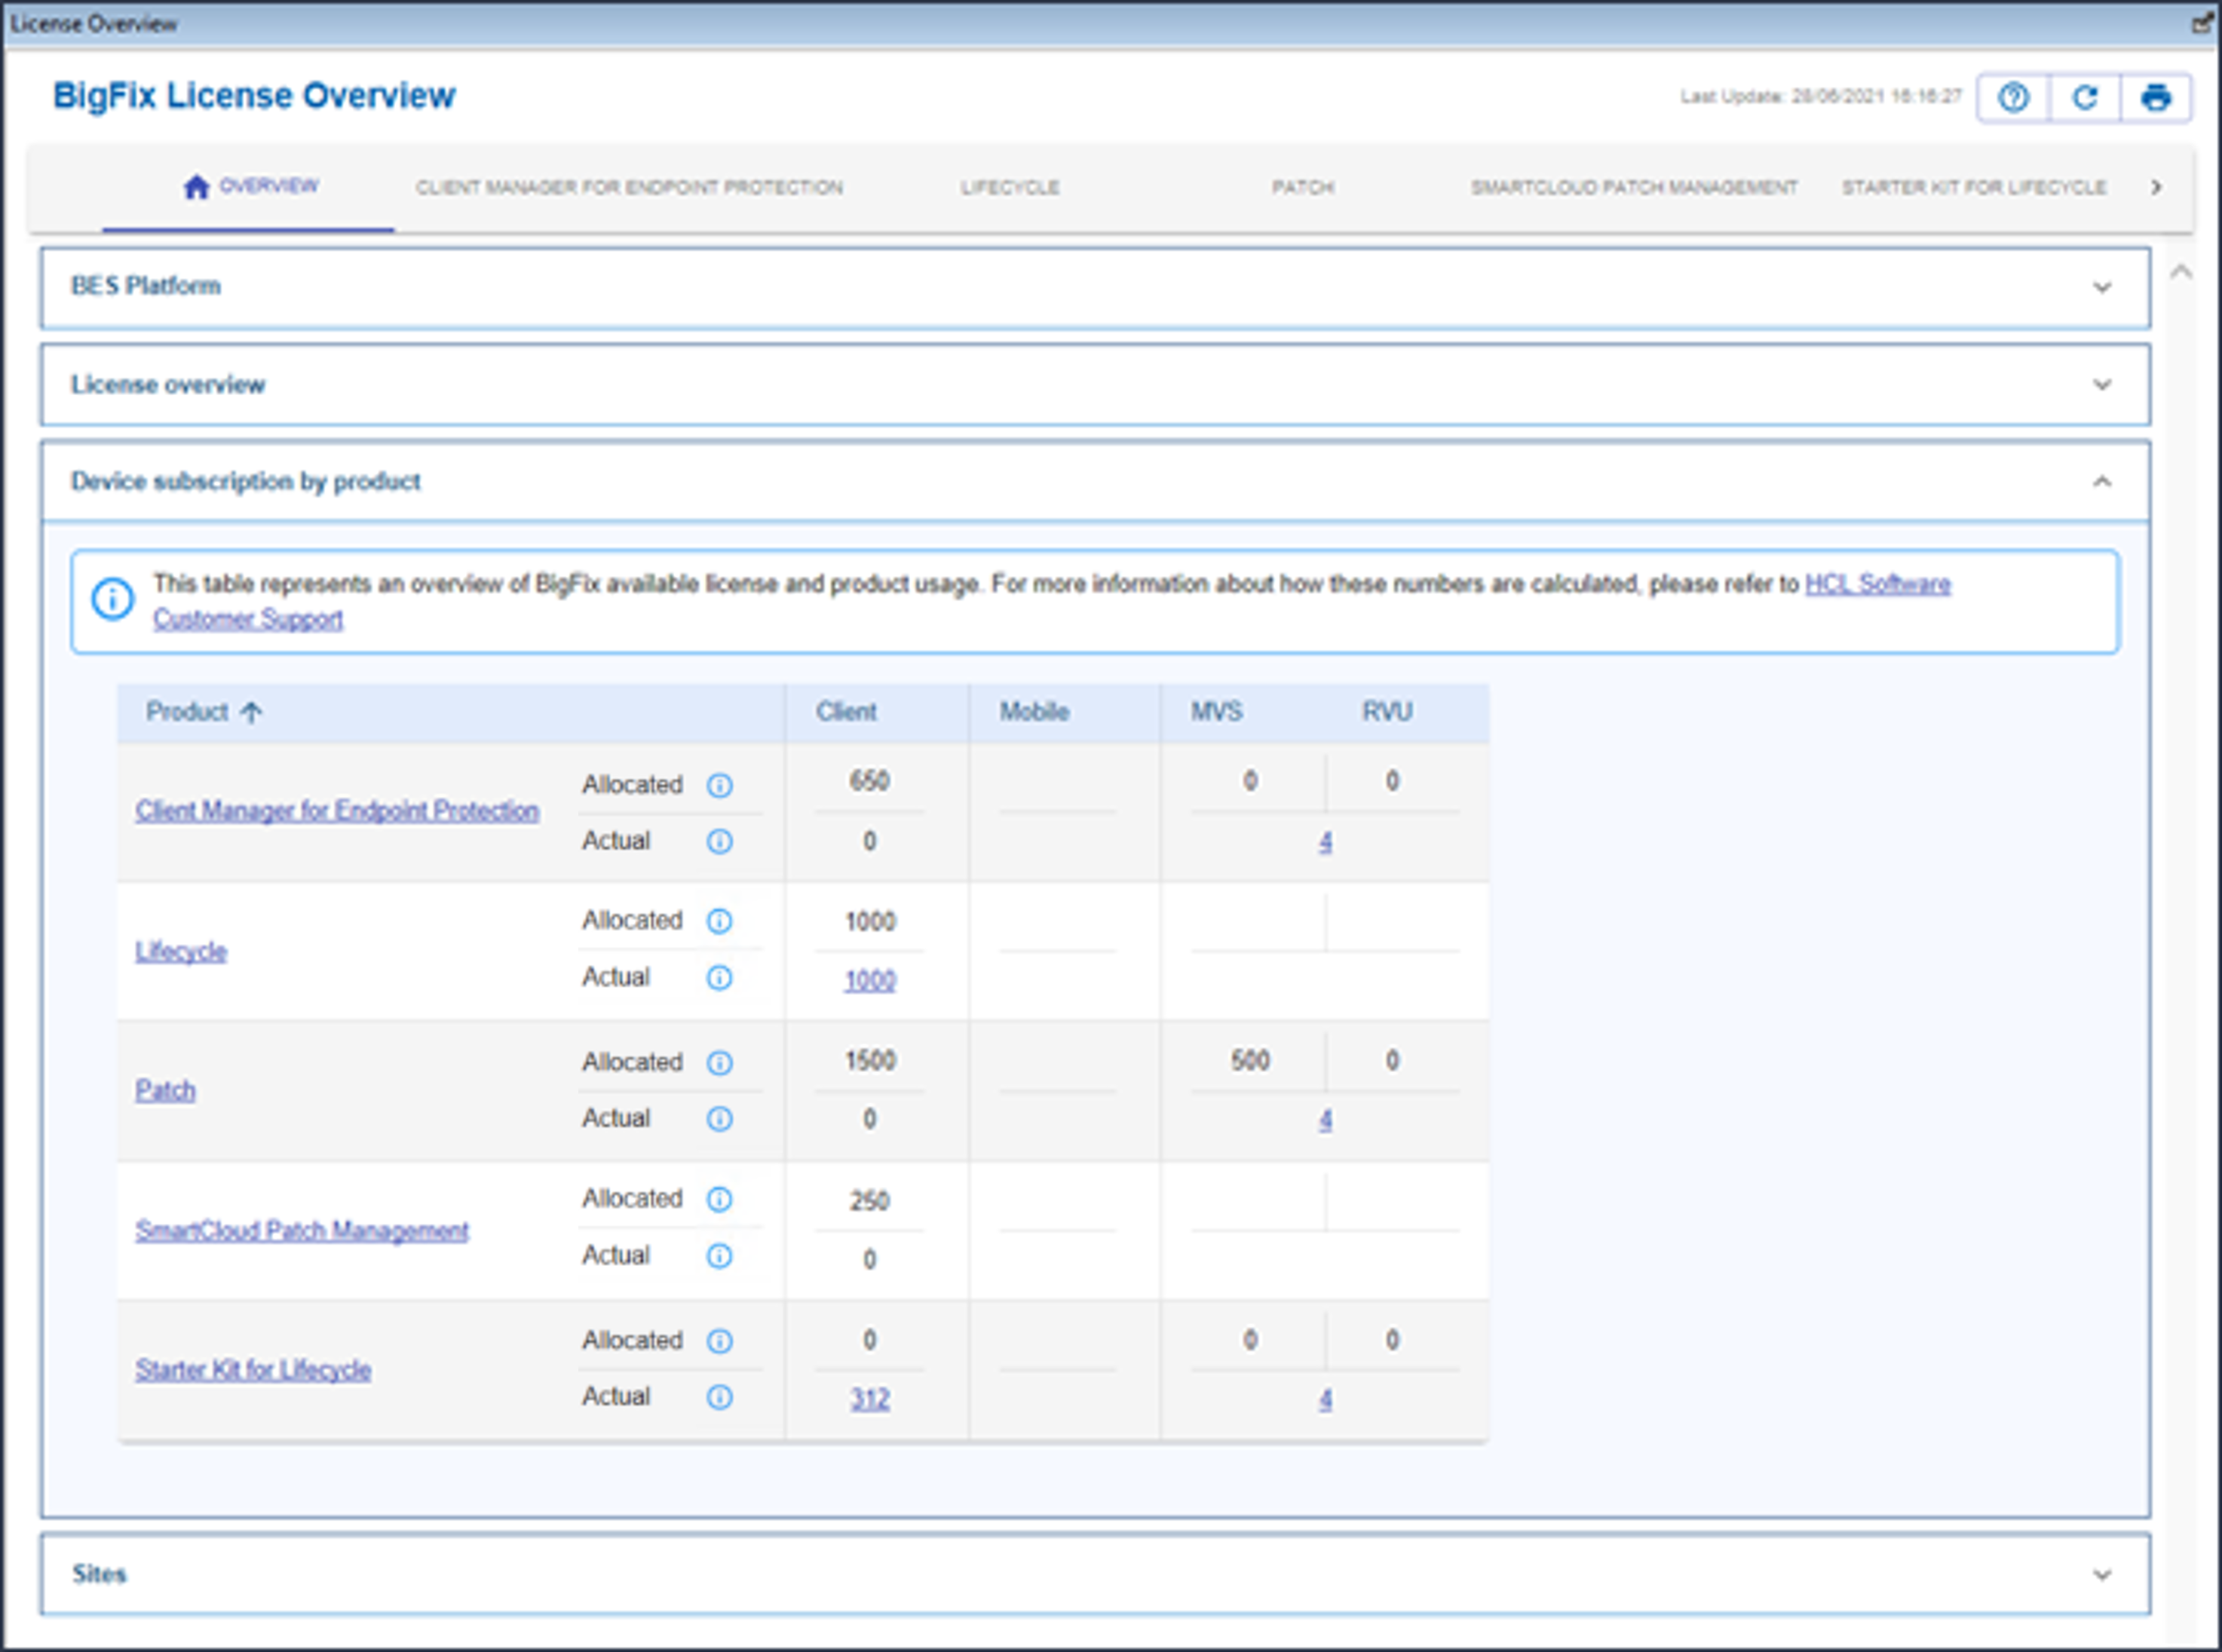
Task: Collapse the Device subscription by product section
Action: (2102, 482)
